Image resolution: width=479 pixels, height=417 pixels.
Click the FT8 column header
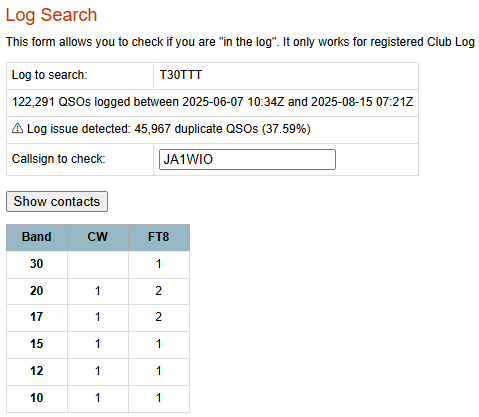[159, 237]
